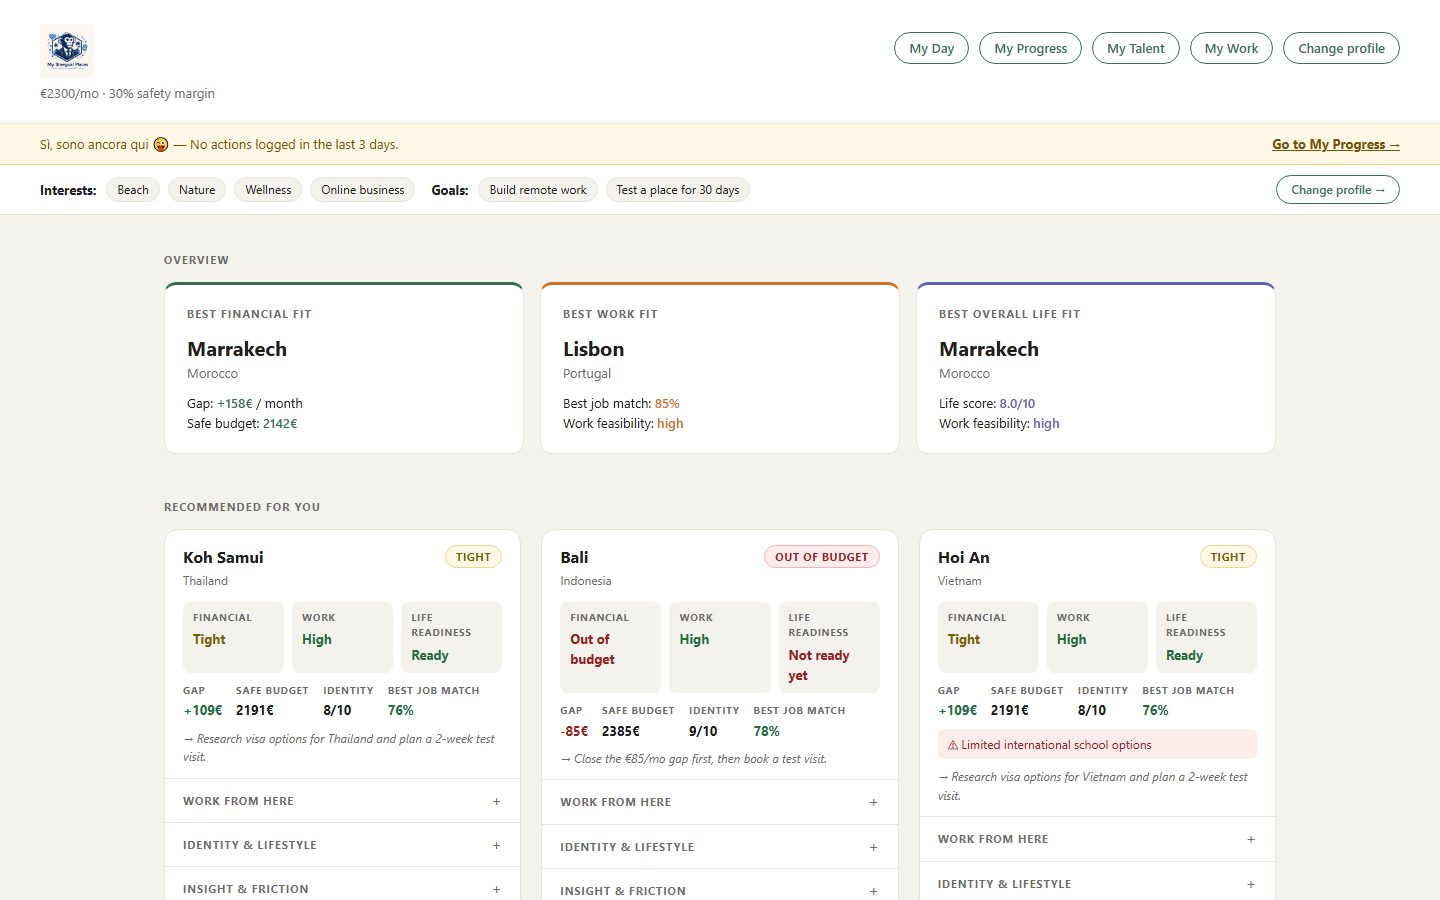Click the Limited international school options warning
1440x900 pixels.
click(1097, 745)
